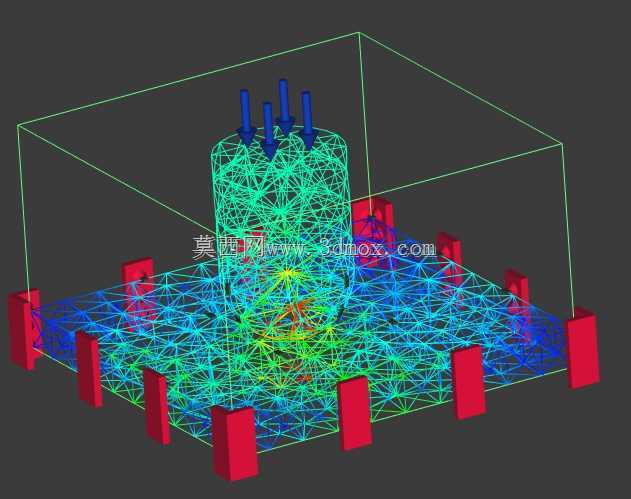The image size is (631, 499).
Task: Pick the red-orange stress hotspot inside cylinder base
Action: point(299,313)
